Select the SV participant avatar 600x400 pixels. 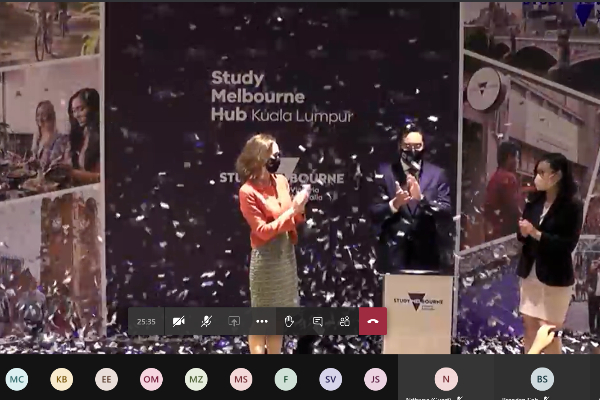pos(331,379)
